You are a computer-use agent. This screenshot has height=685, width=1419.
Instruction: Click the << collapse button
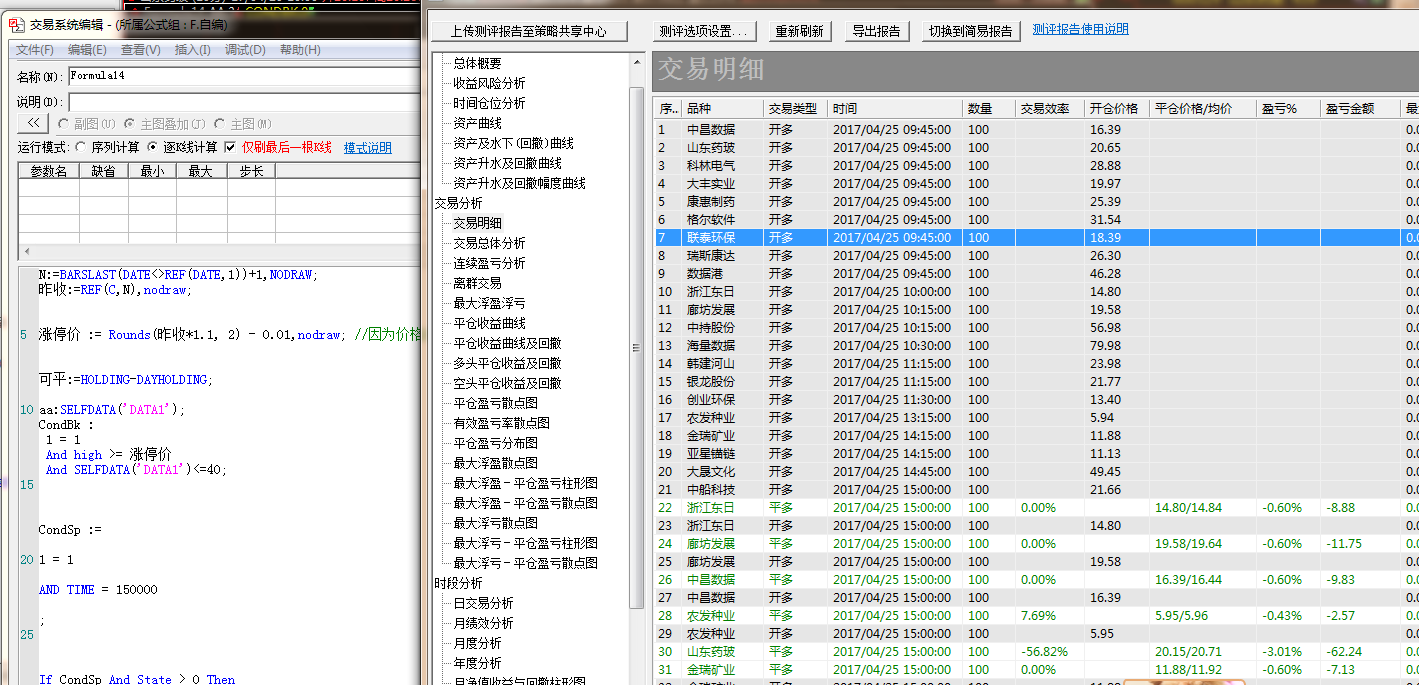[x=33, y=123]
